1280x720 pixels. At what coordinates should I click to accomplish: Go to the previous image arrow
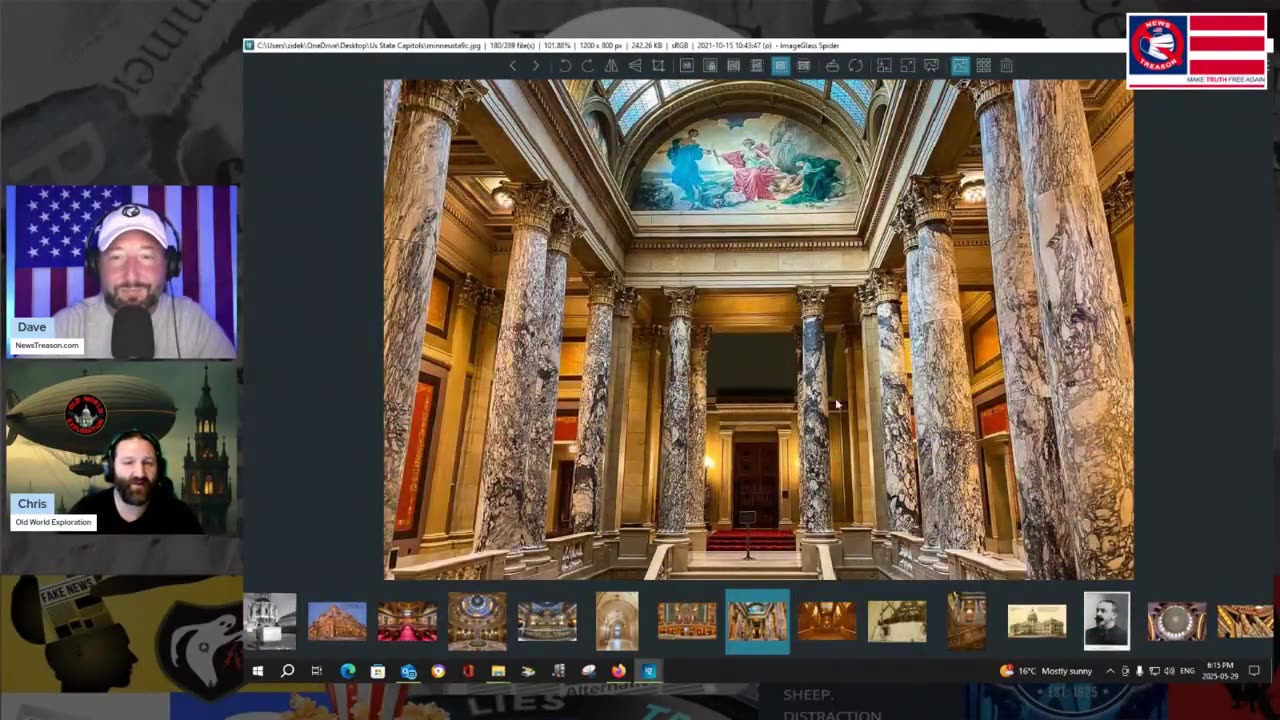pos(513,66)
